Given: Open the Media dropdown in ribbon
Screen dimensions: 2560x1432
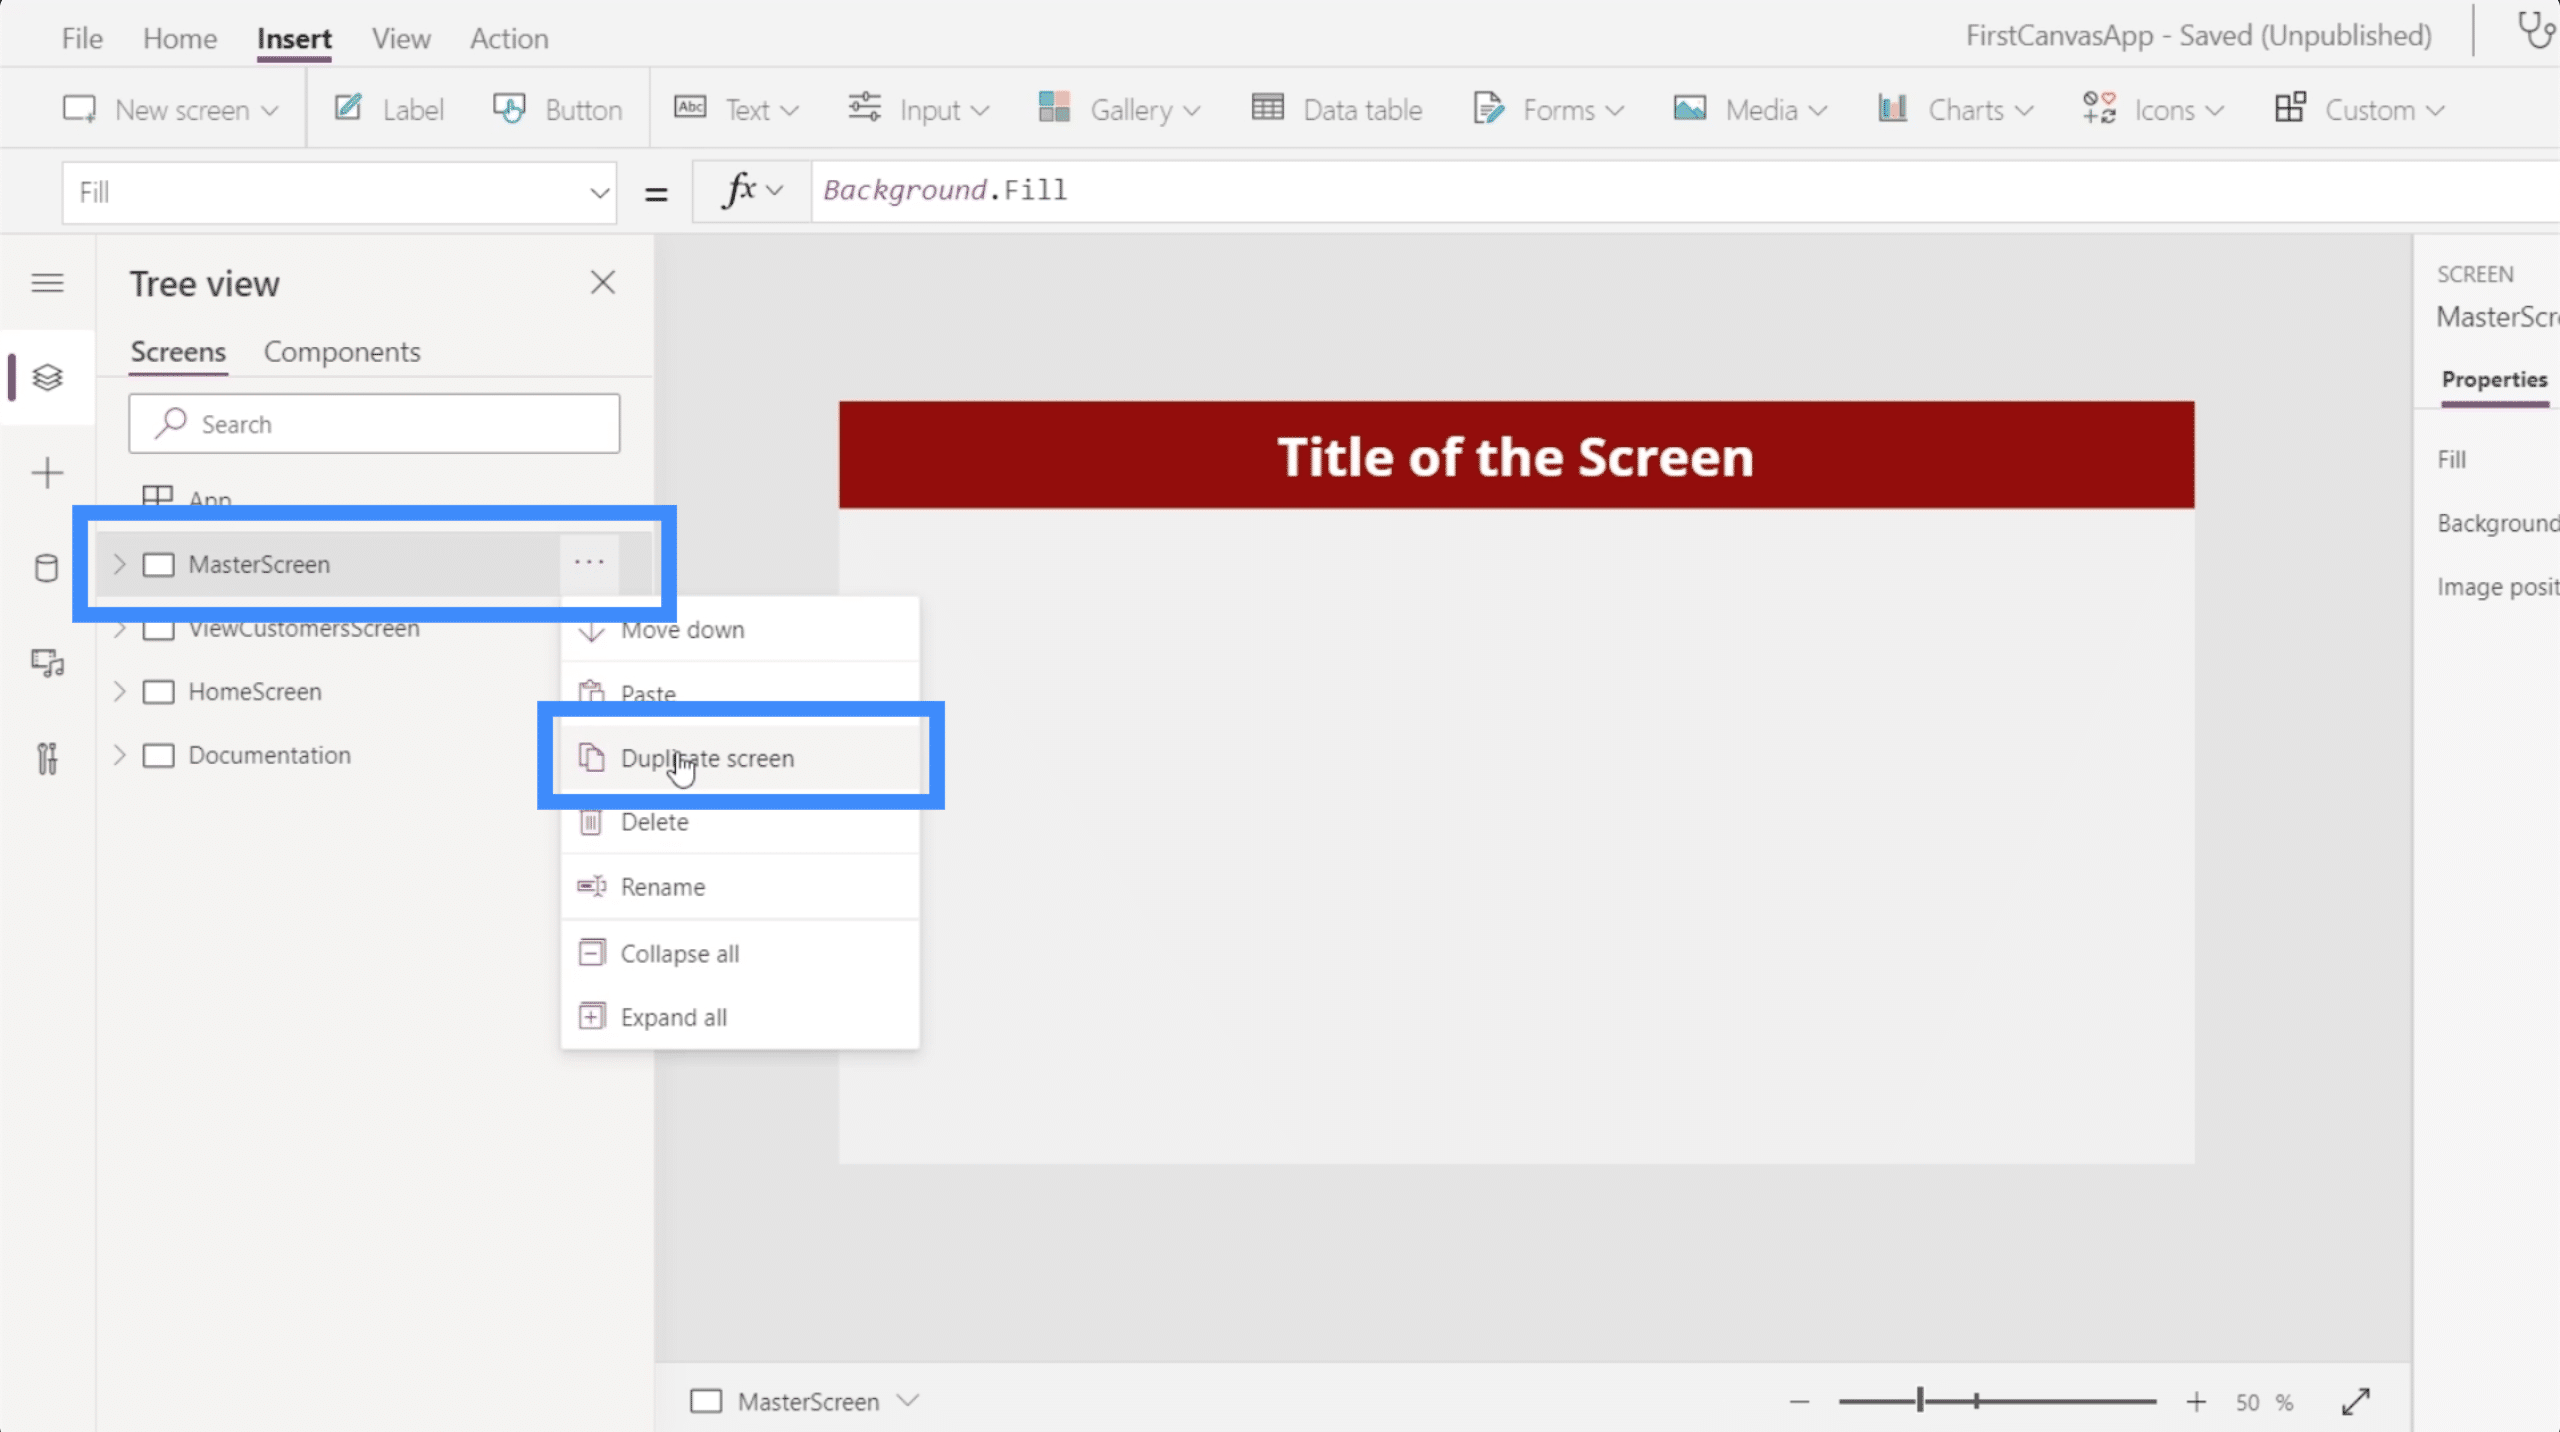Looking at the screenshot, I should 1750,109.
